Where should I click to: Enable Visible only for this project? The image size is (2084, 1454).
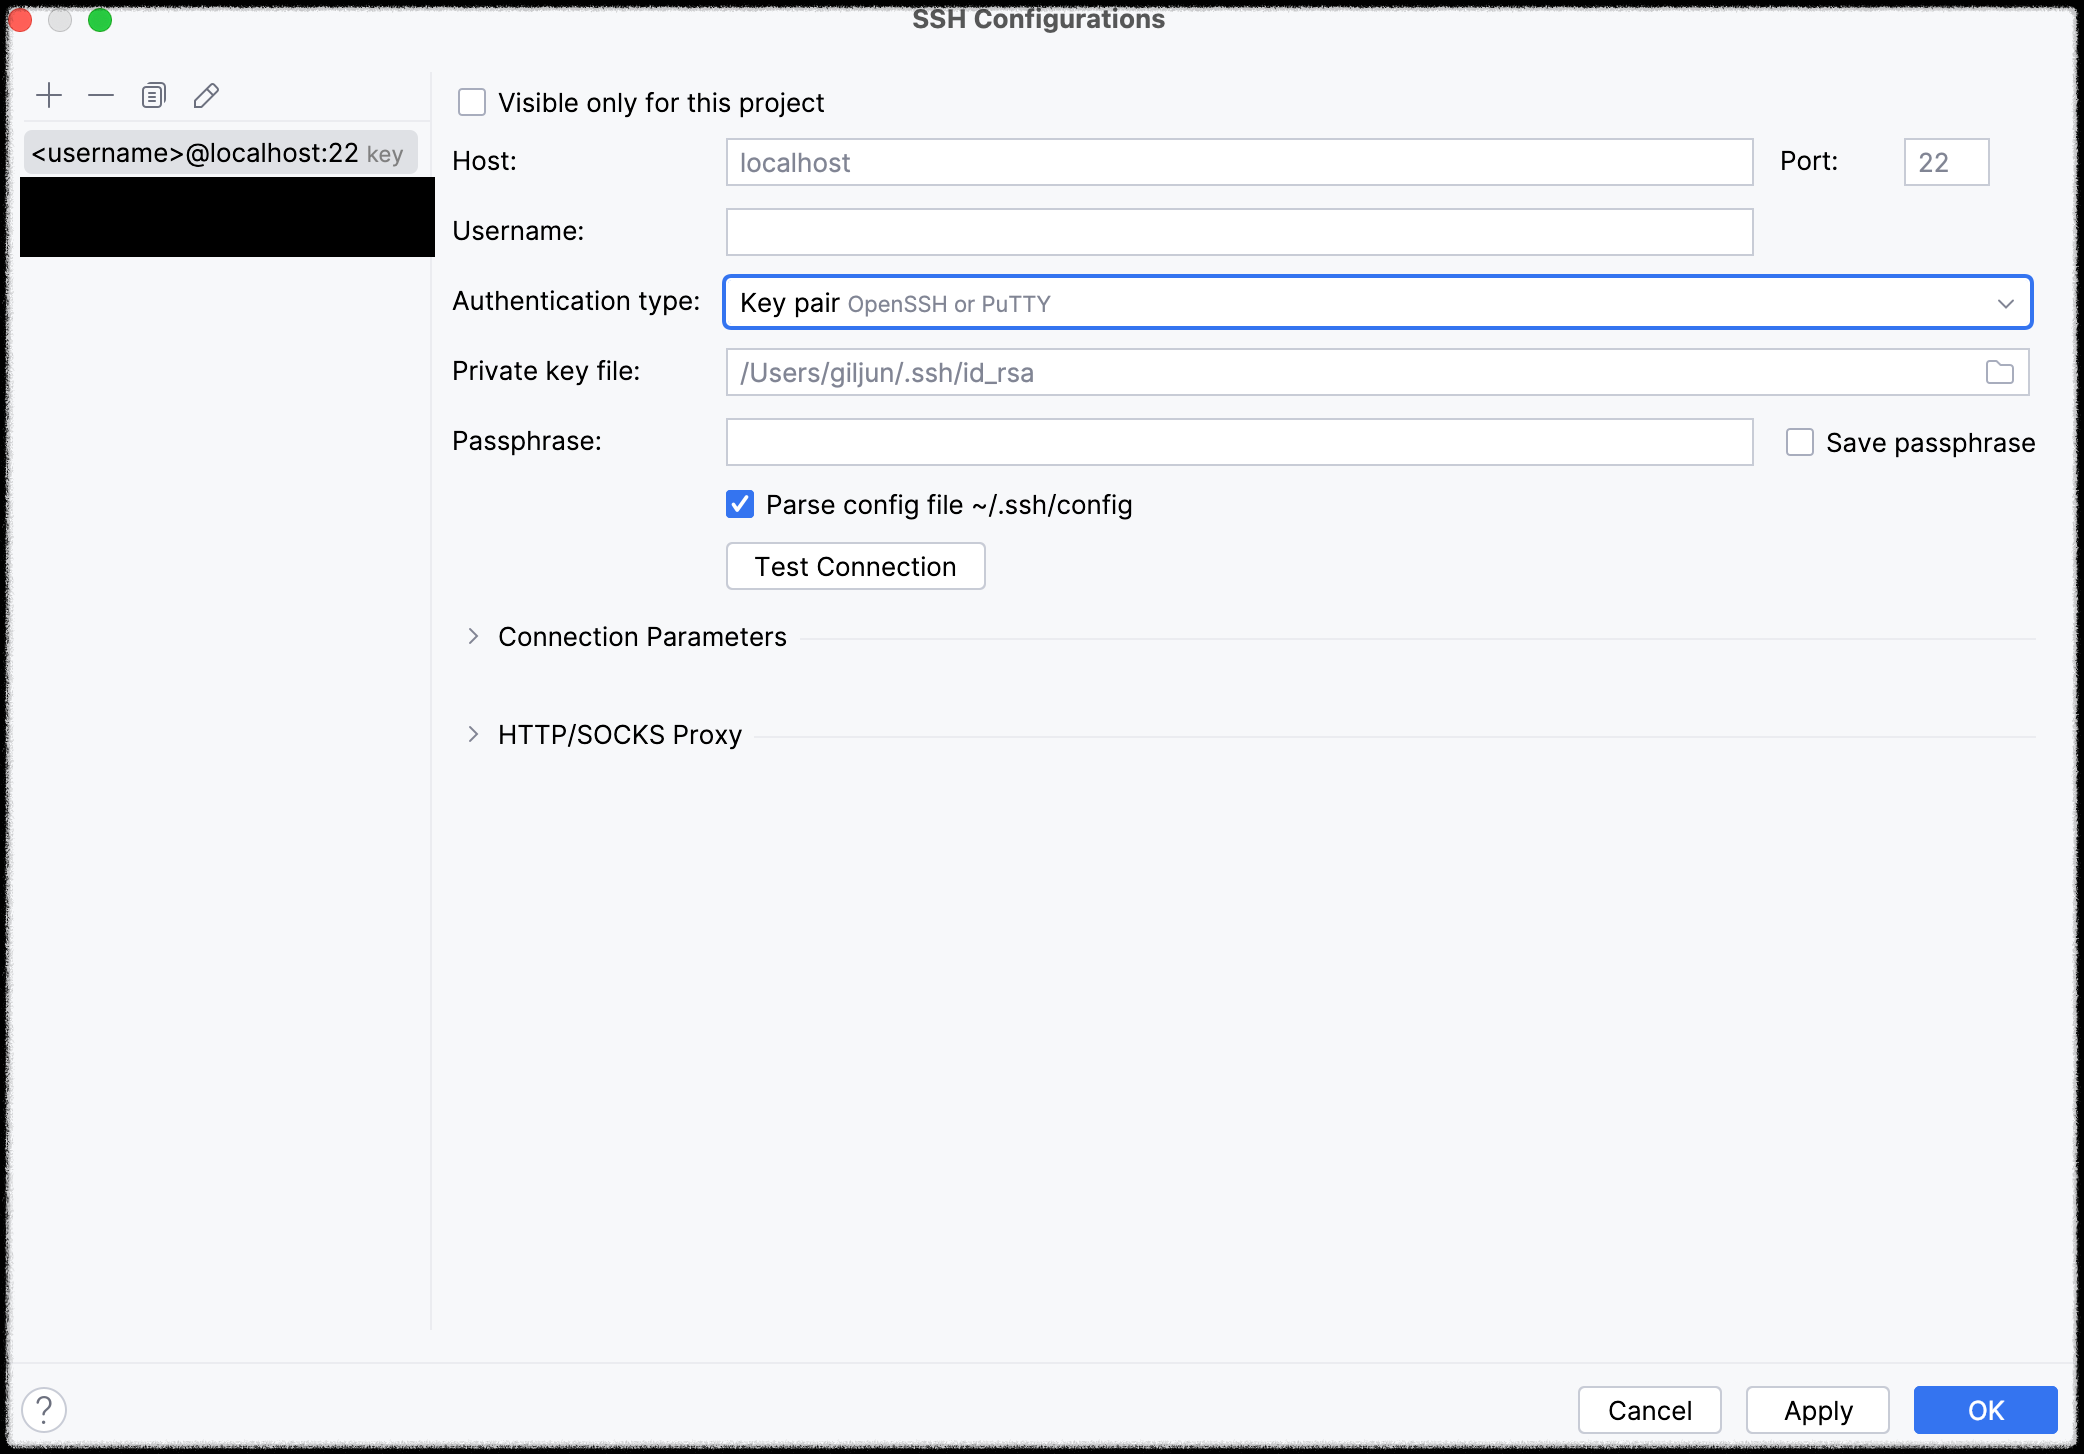pyautogui.click(x=472, y=103)
